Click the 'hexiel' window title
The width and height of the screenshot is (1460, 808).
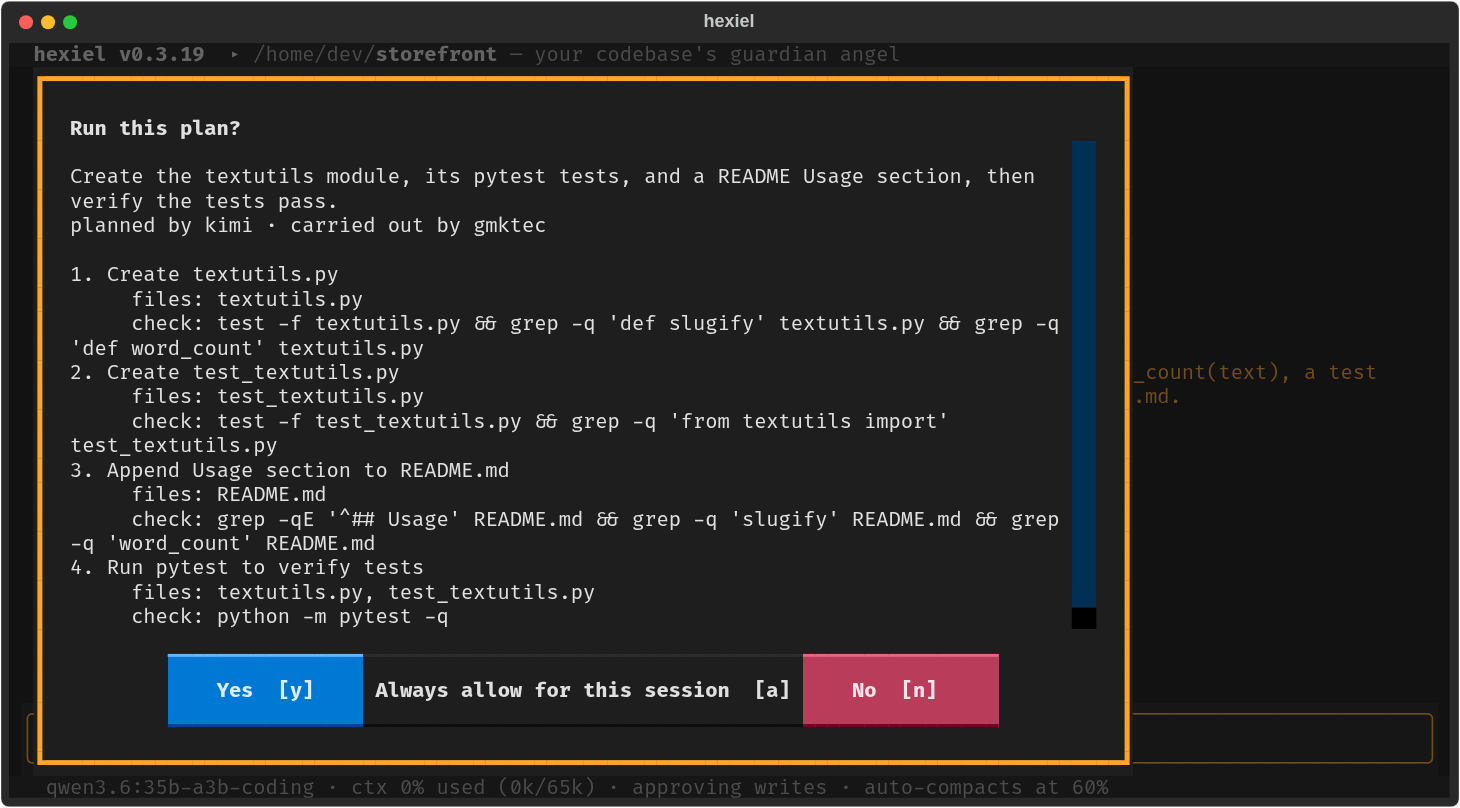tap(729, 21)
